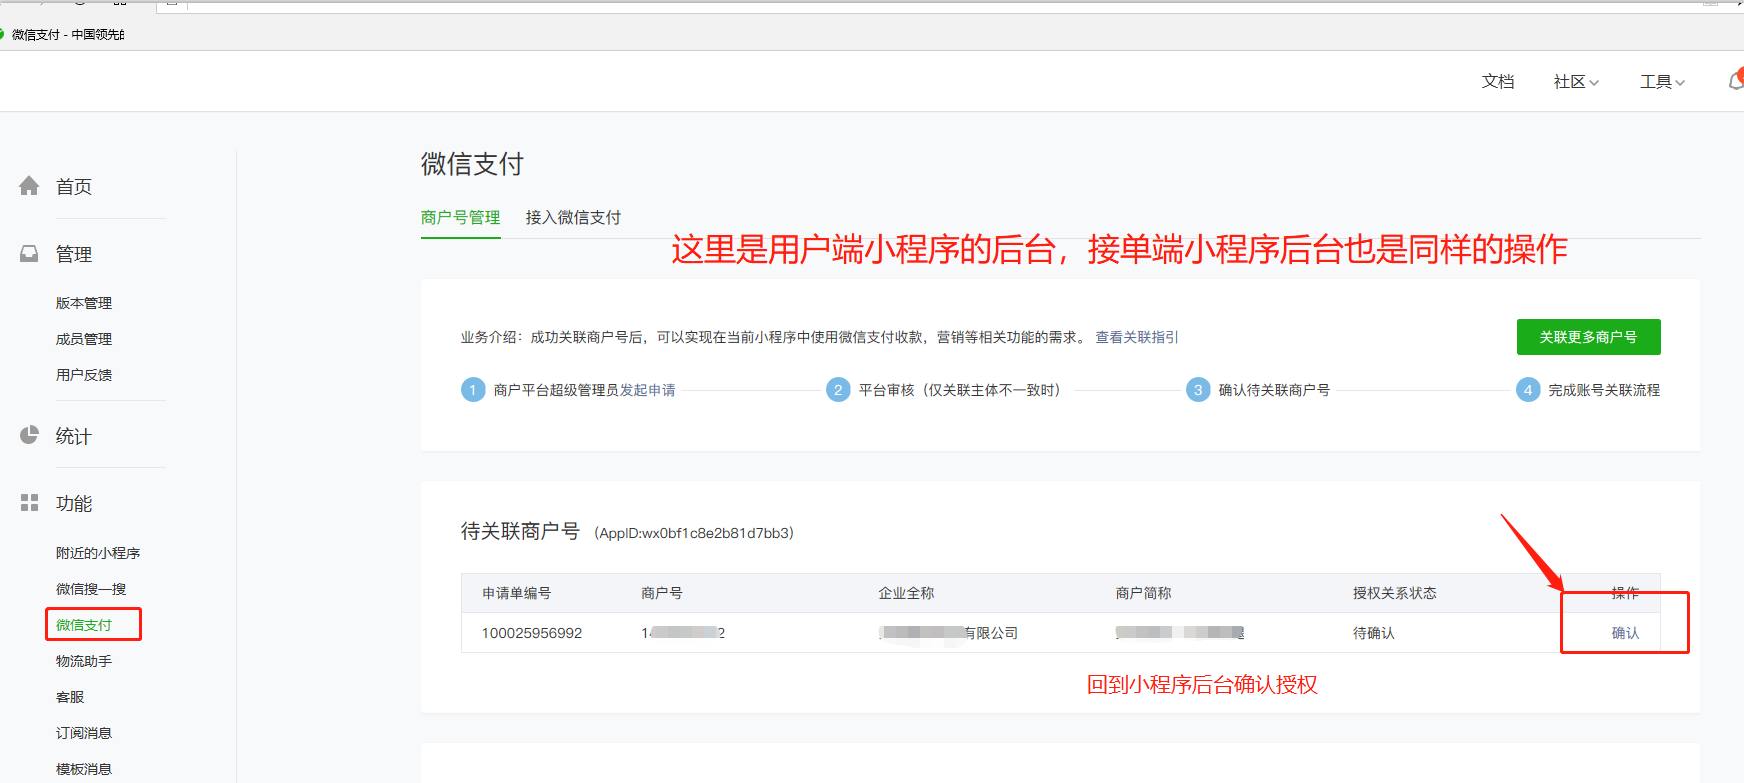Click 确认 in the pending merchant row
This screenshot has width=1744, height=783.
coord(1625,633)
